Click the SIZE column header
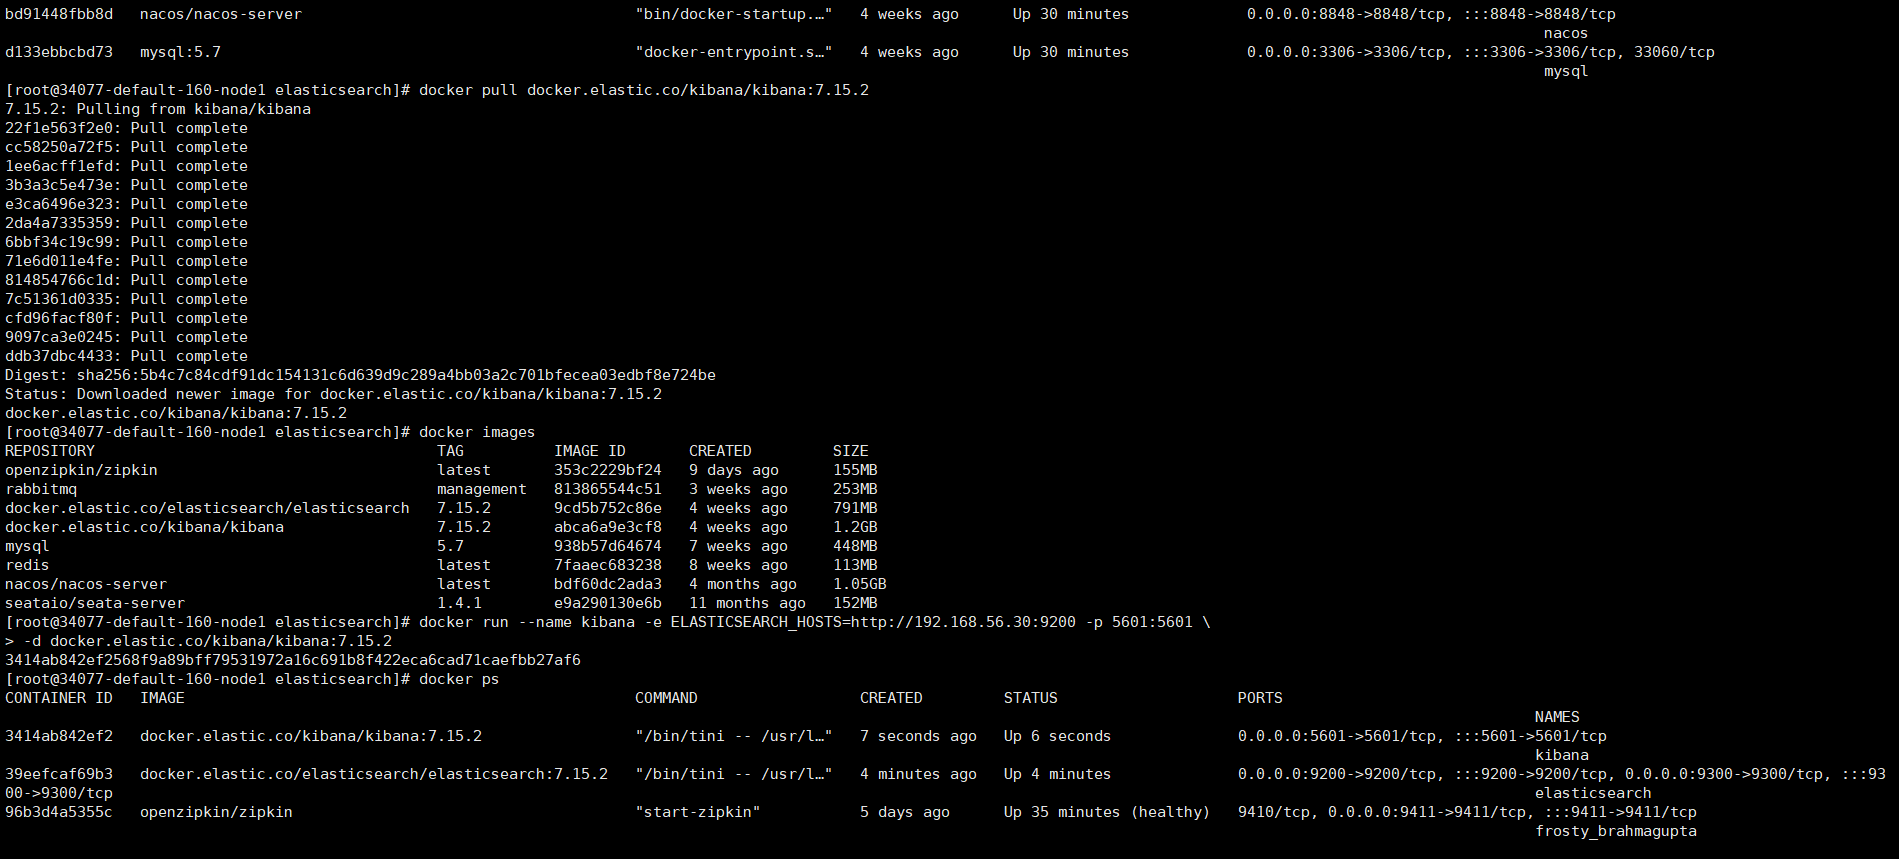Screen dimensions: 1899x859 (851, 451)
